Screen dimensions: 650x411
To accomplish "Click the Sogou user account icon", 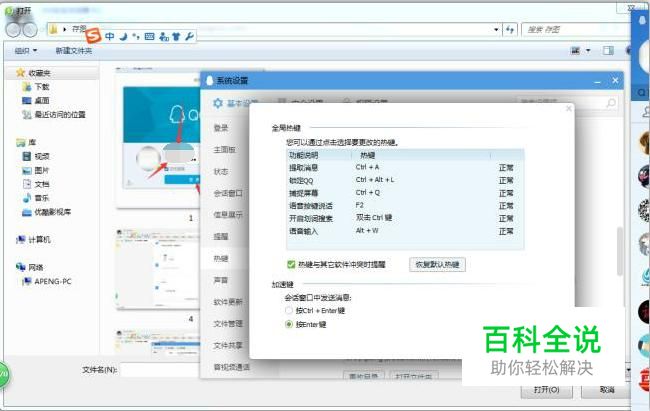I will pyautogui.click(x=164, y=36).
